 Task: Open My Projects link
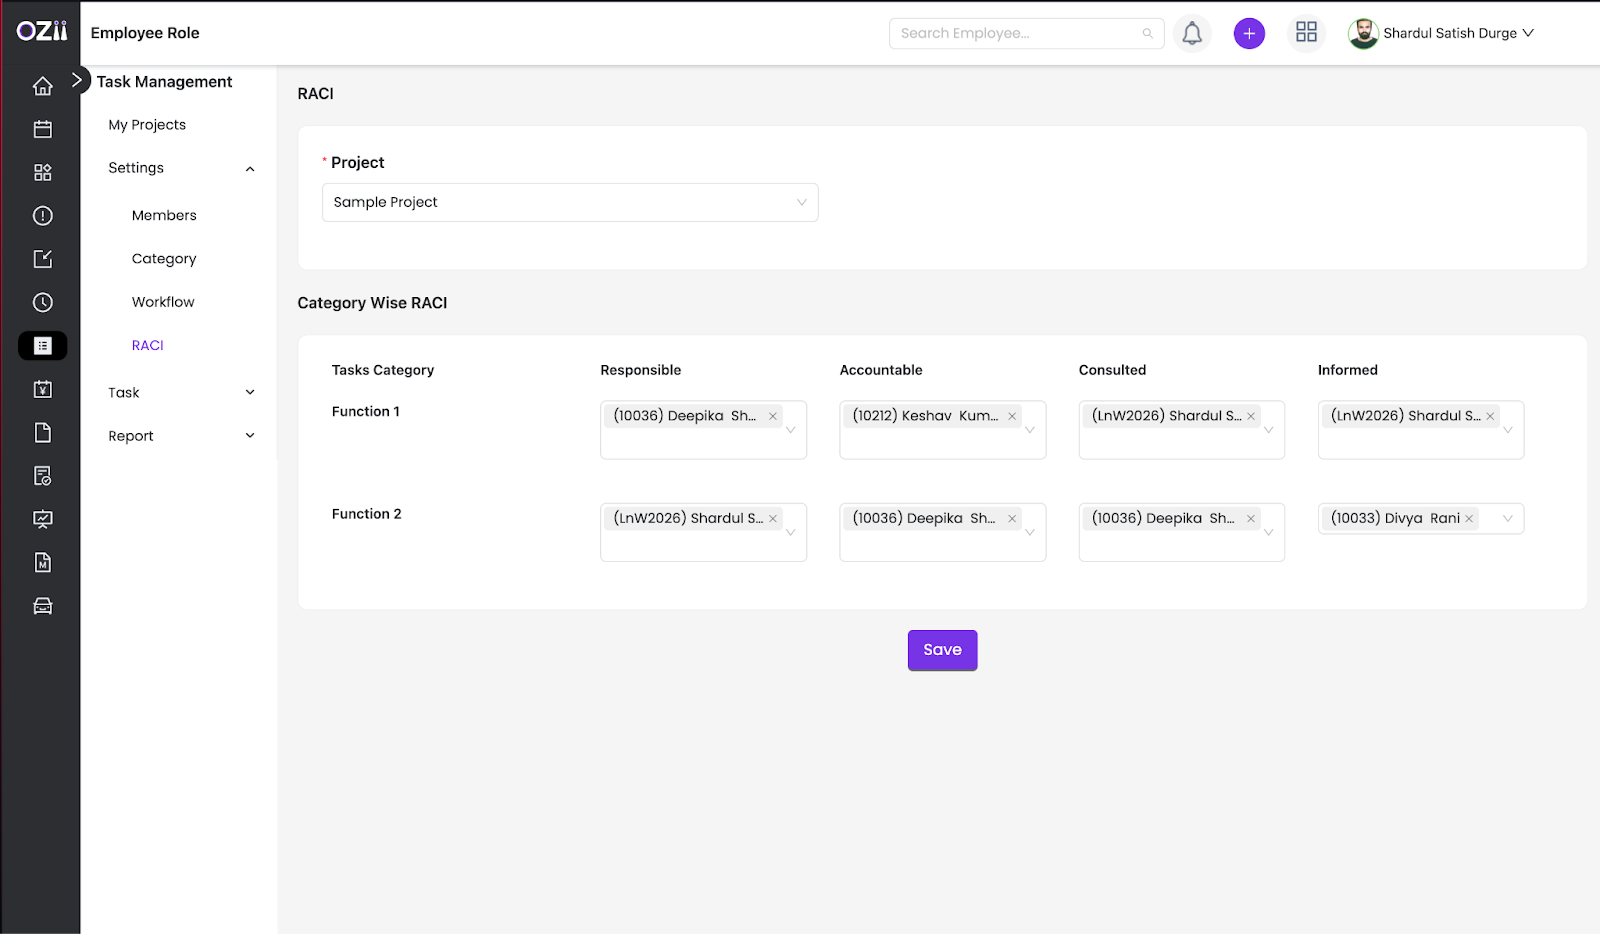[x=147, y=125]
